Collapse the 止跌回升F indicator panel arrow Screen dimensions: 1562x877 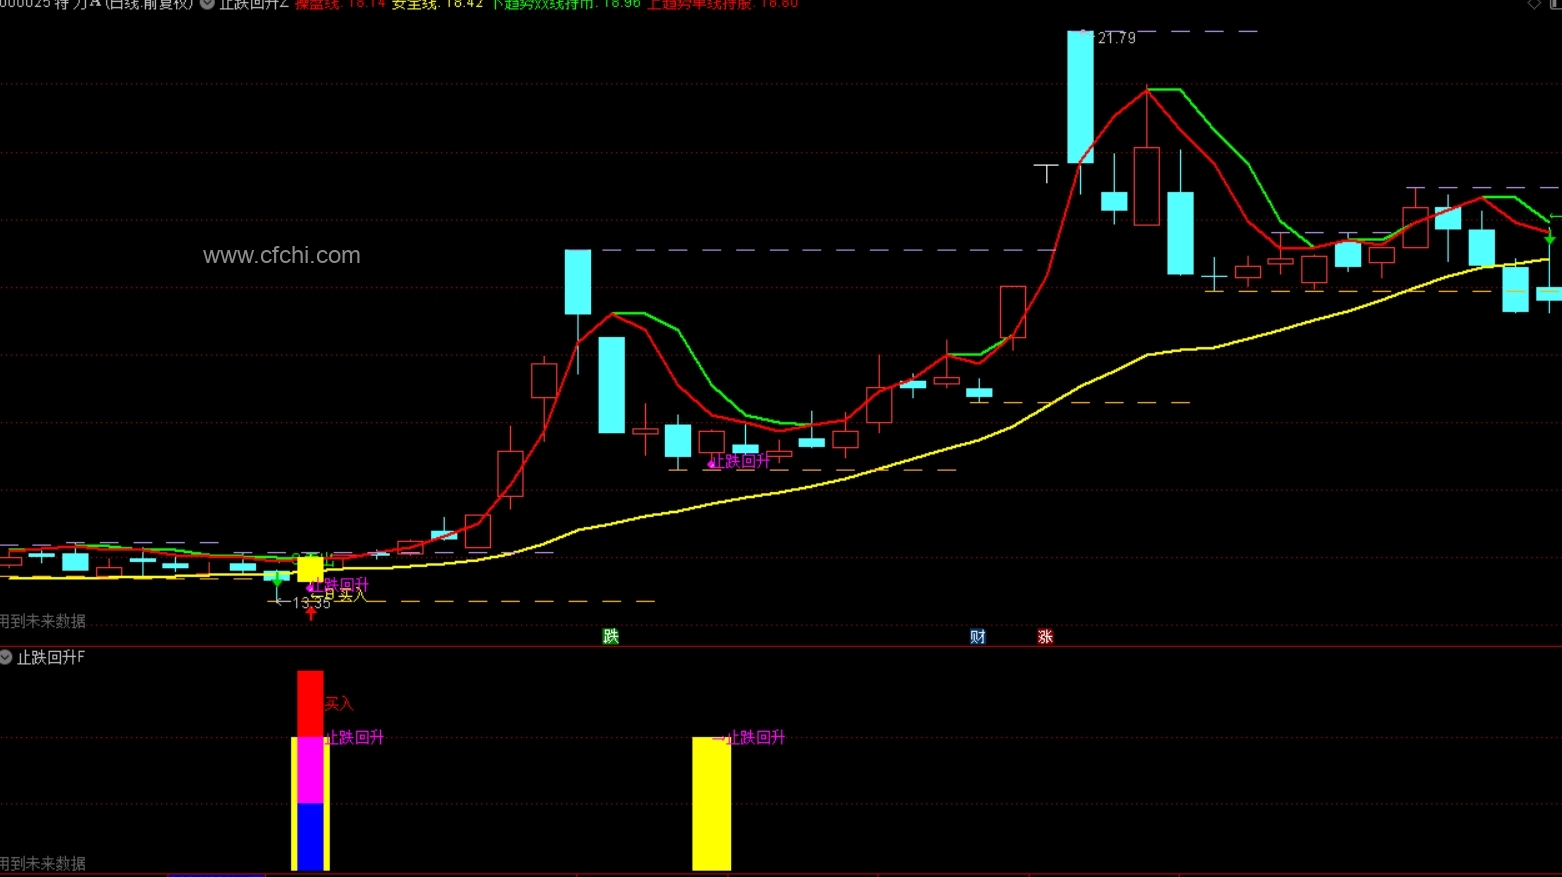point(6,657)
